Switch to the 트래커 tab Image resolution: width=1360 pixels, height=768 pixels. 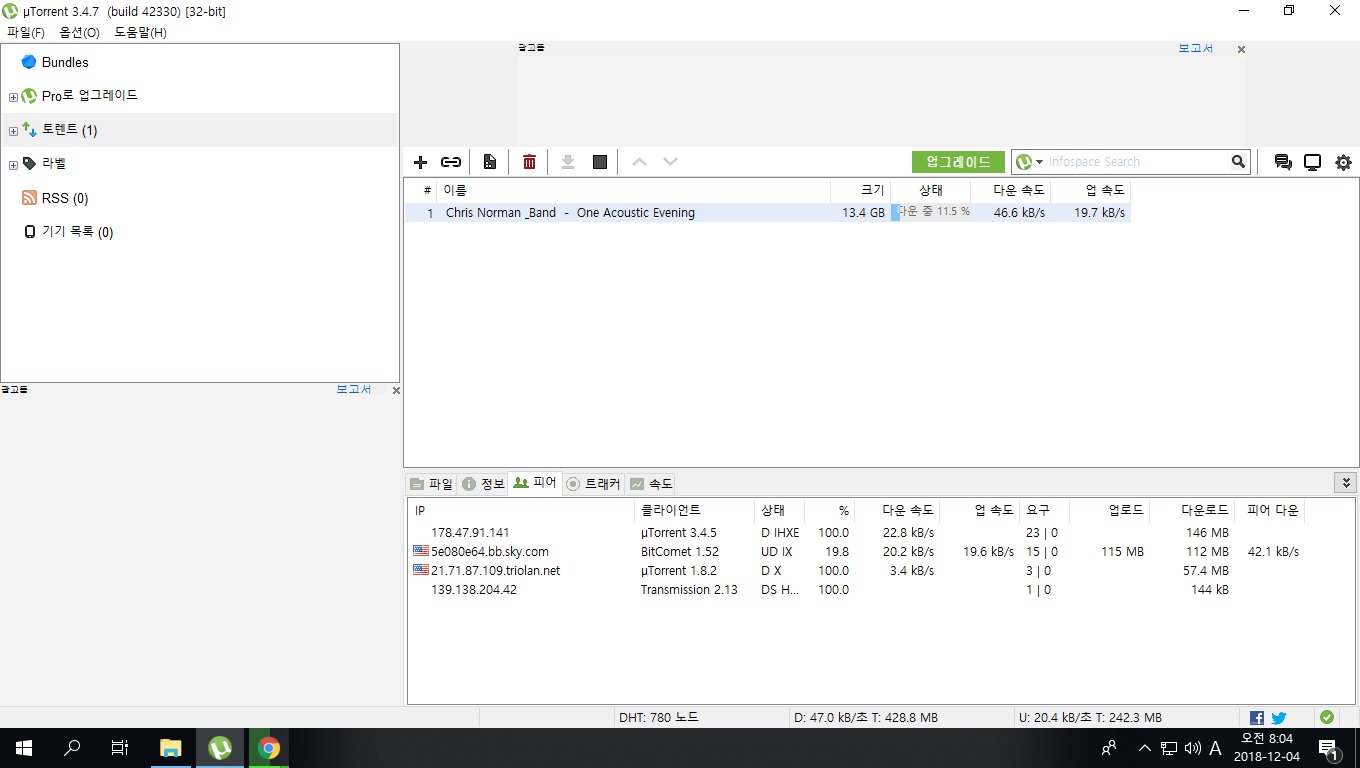point(593,484)
